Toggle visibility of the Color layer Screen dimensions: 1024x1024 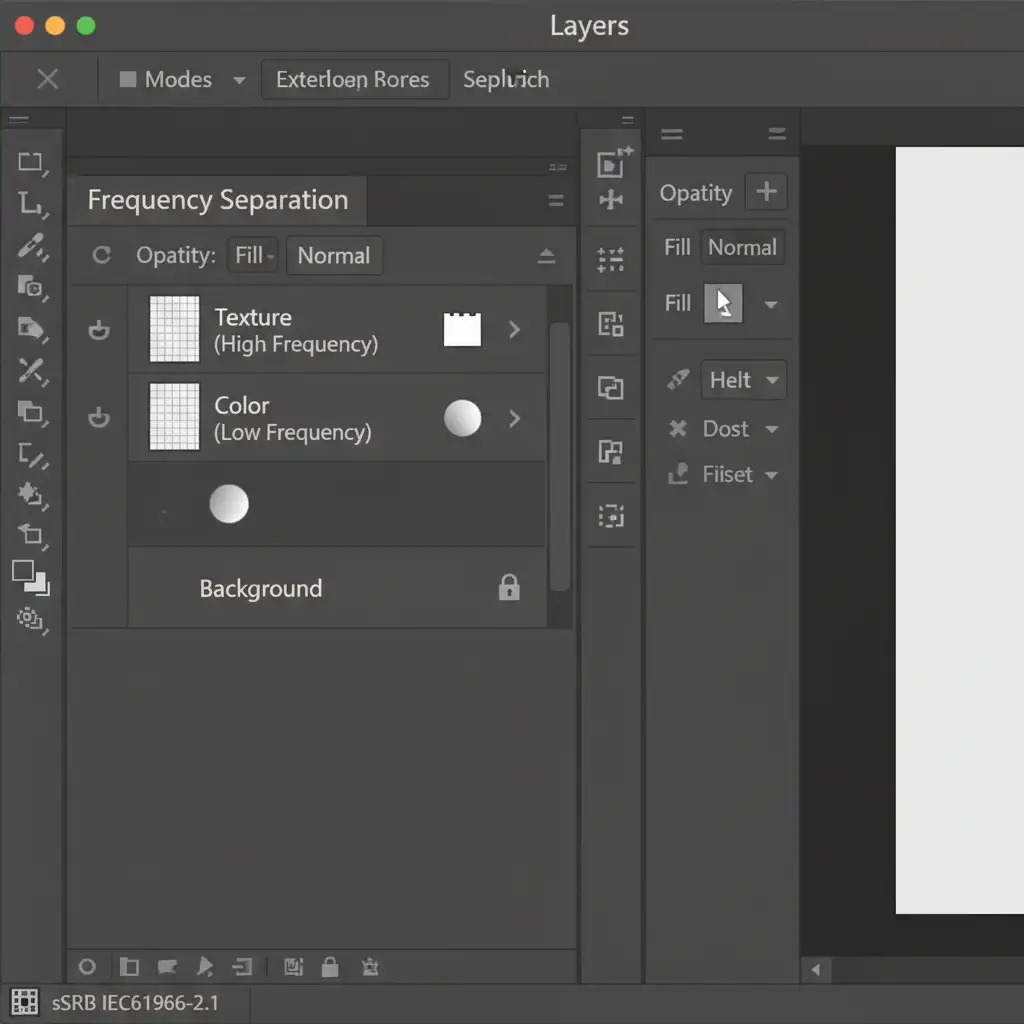click(99, 417)
